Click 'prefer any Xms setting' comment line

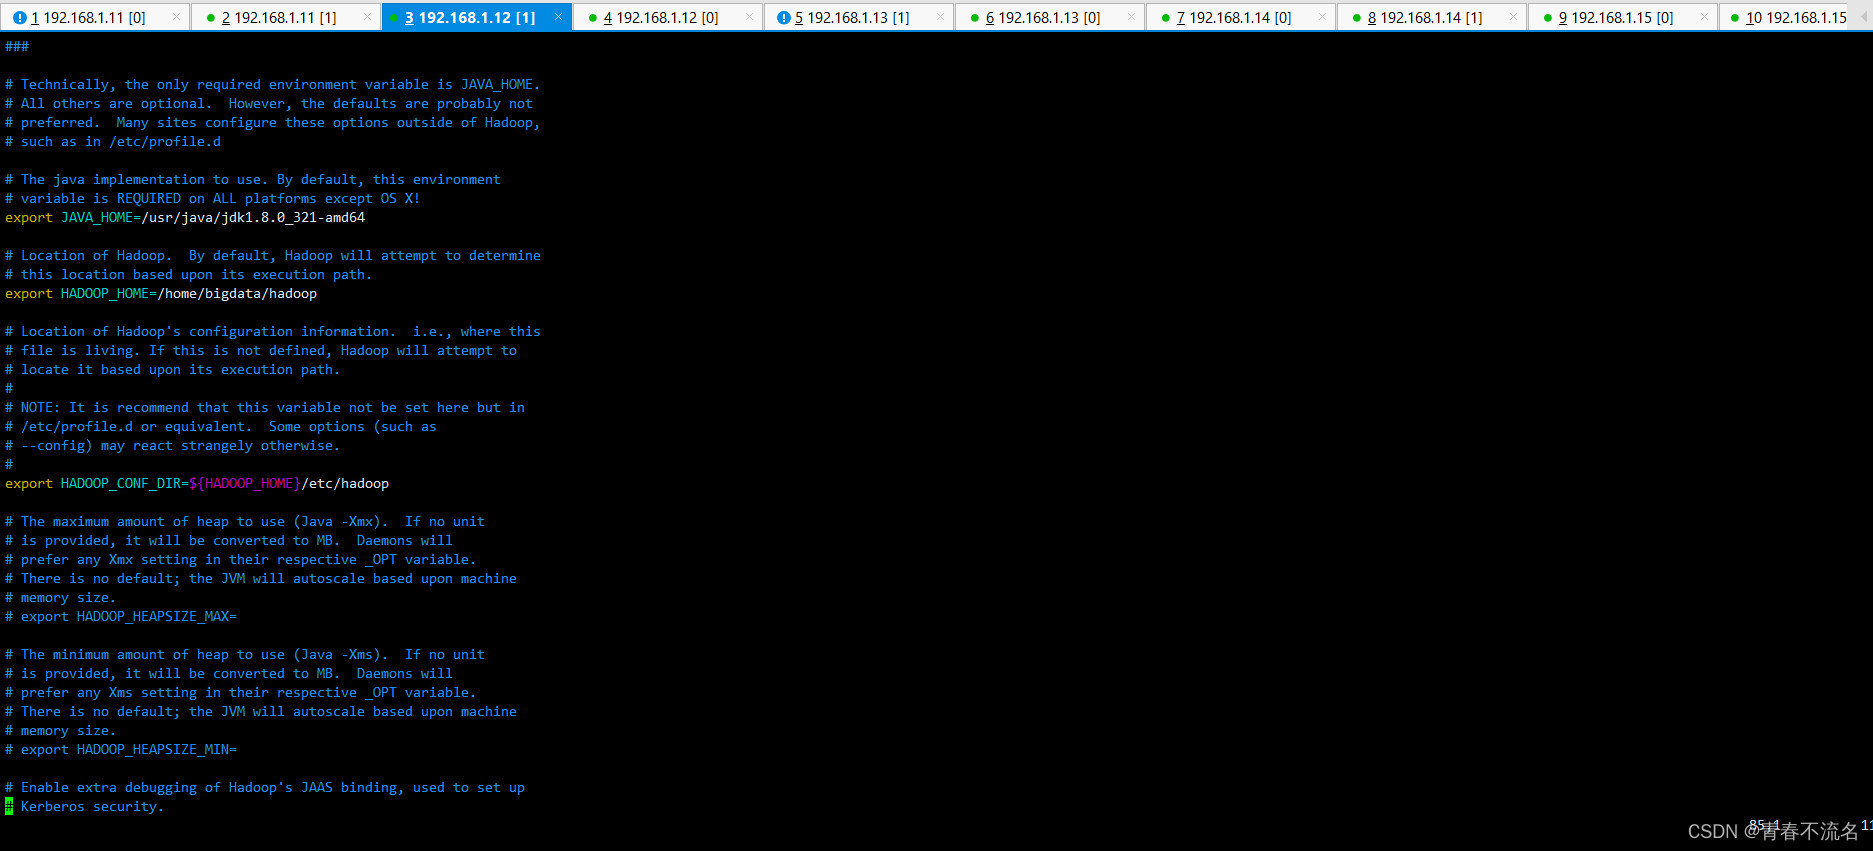pos(241,692)
